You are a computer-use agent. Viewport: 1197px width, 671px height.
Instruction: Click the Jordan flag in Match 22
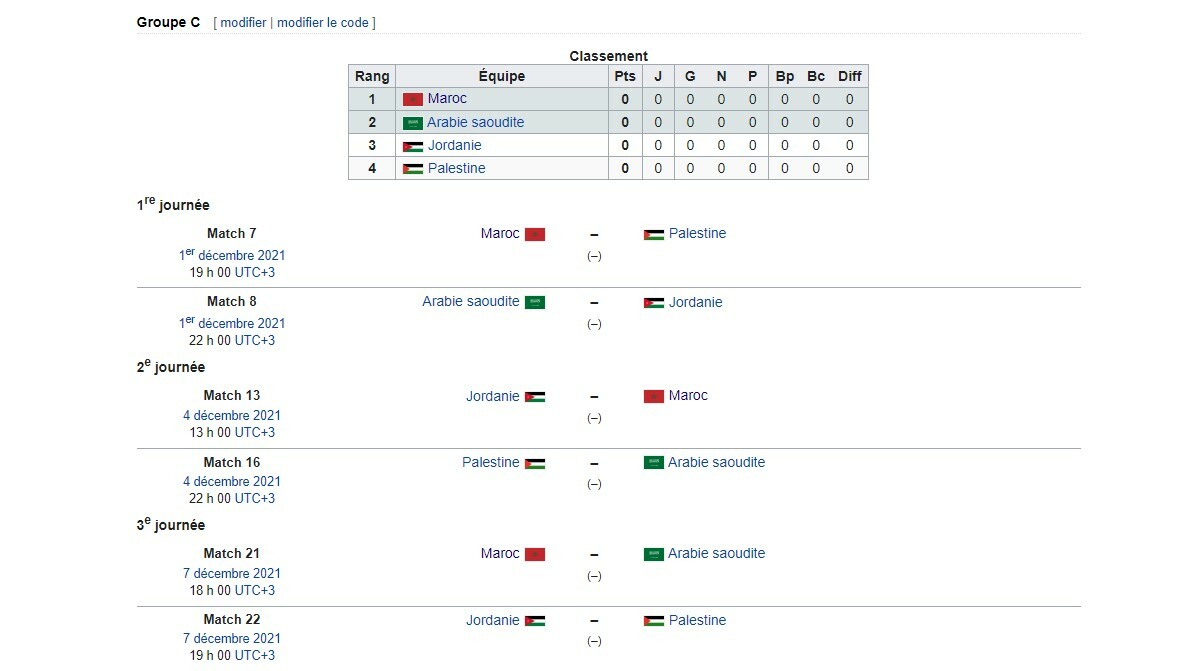click(535, 621)
